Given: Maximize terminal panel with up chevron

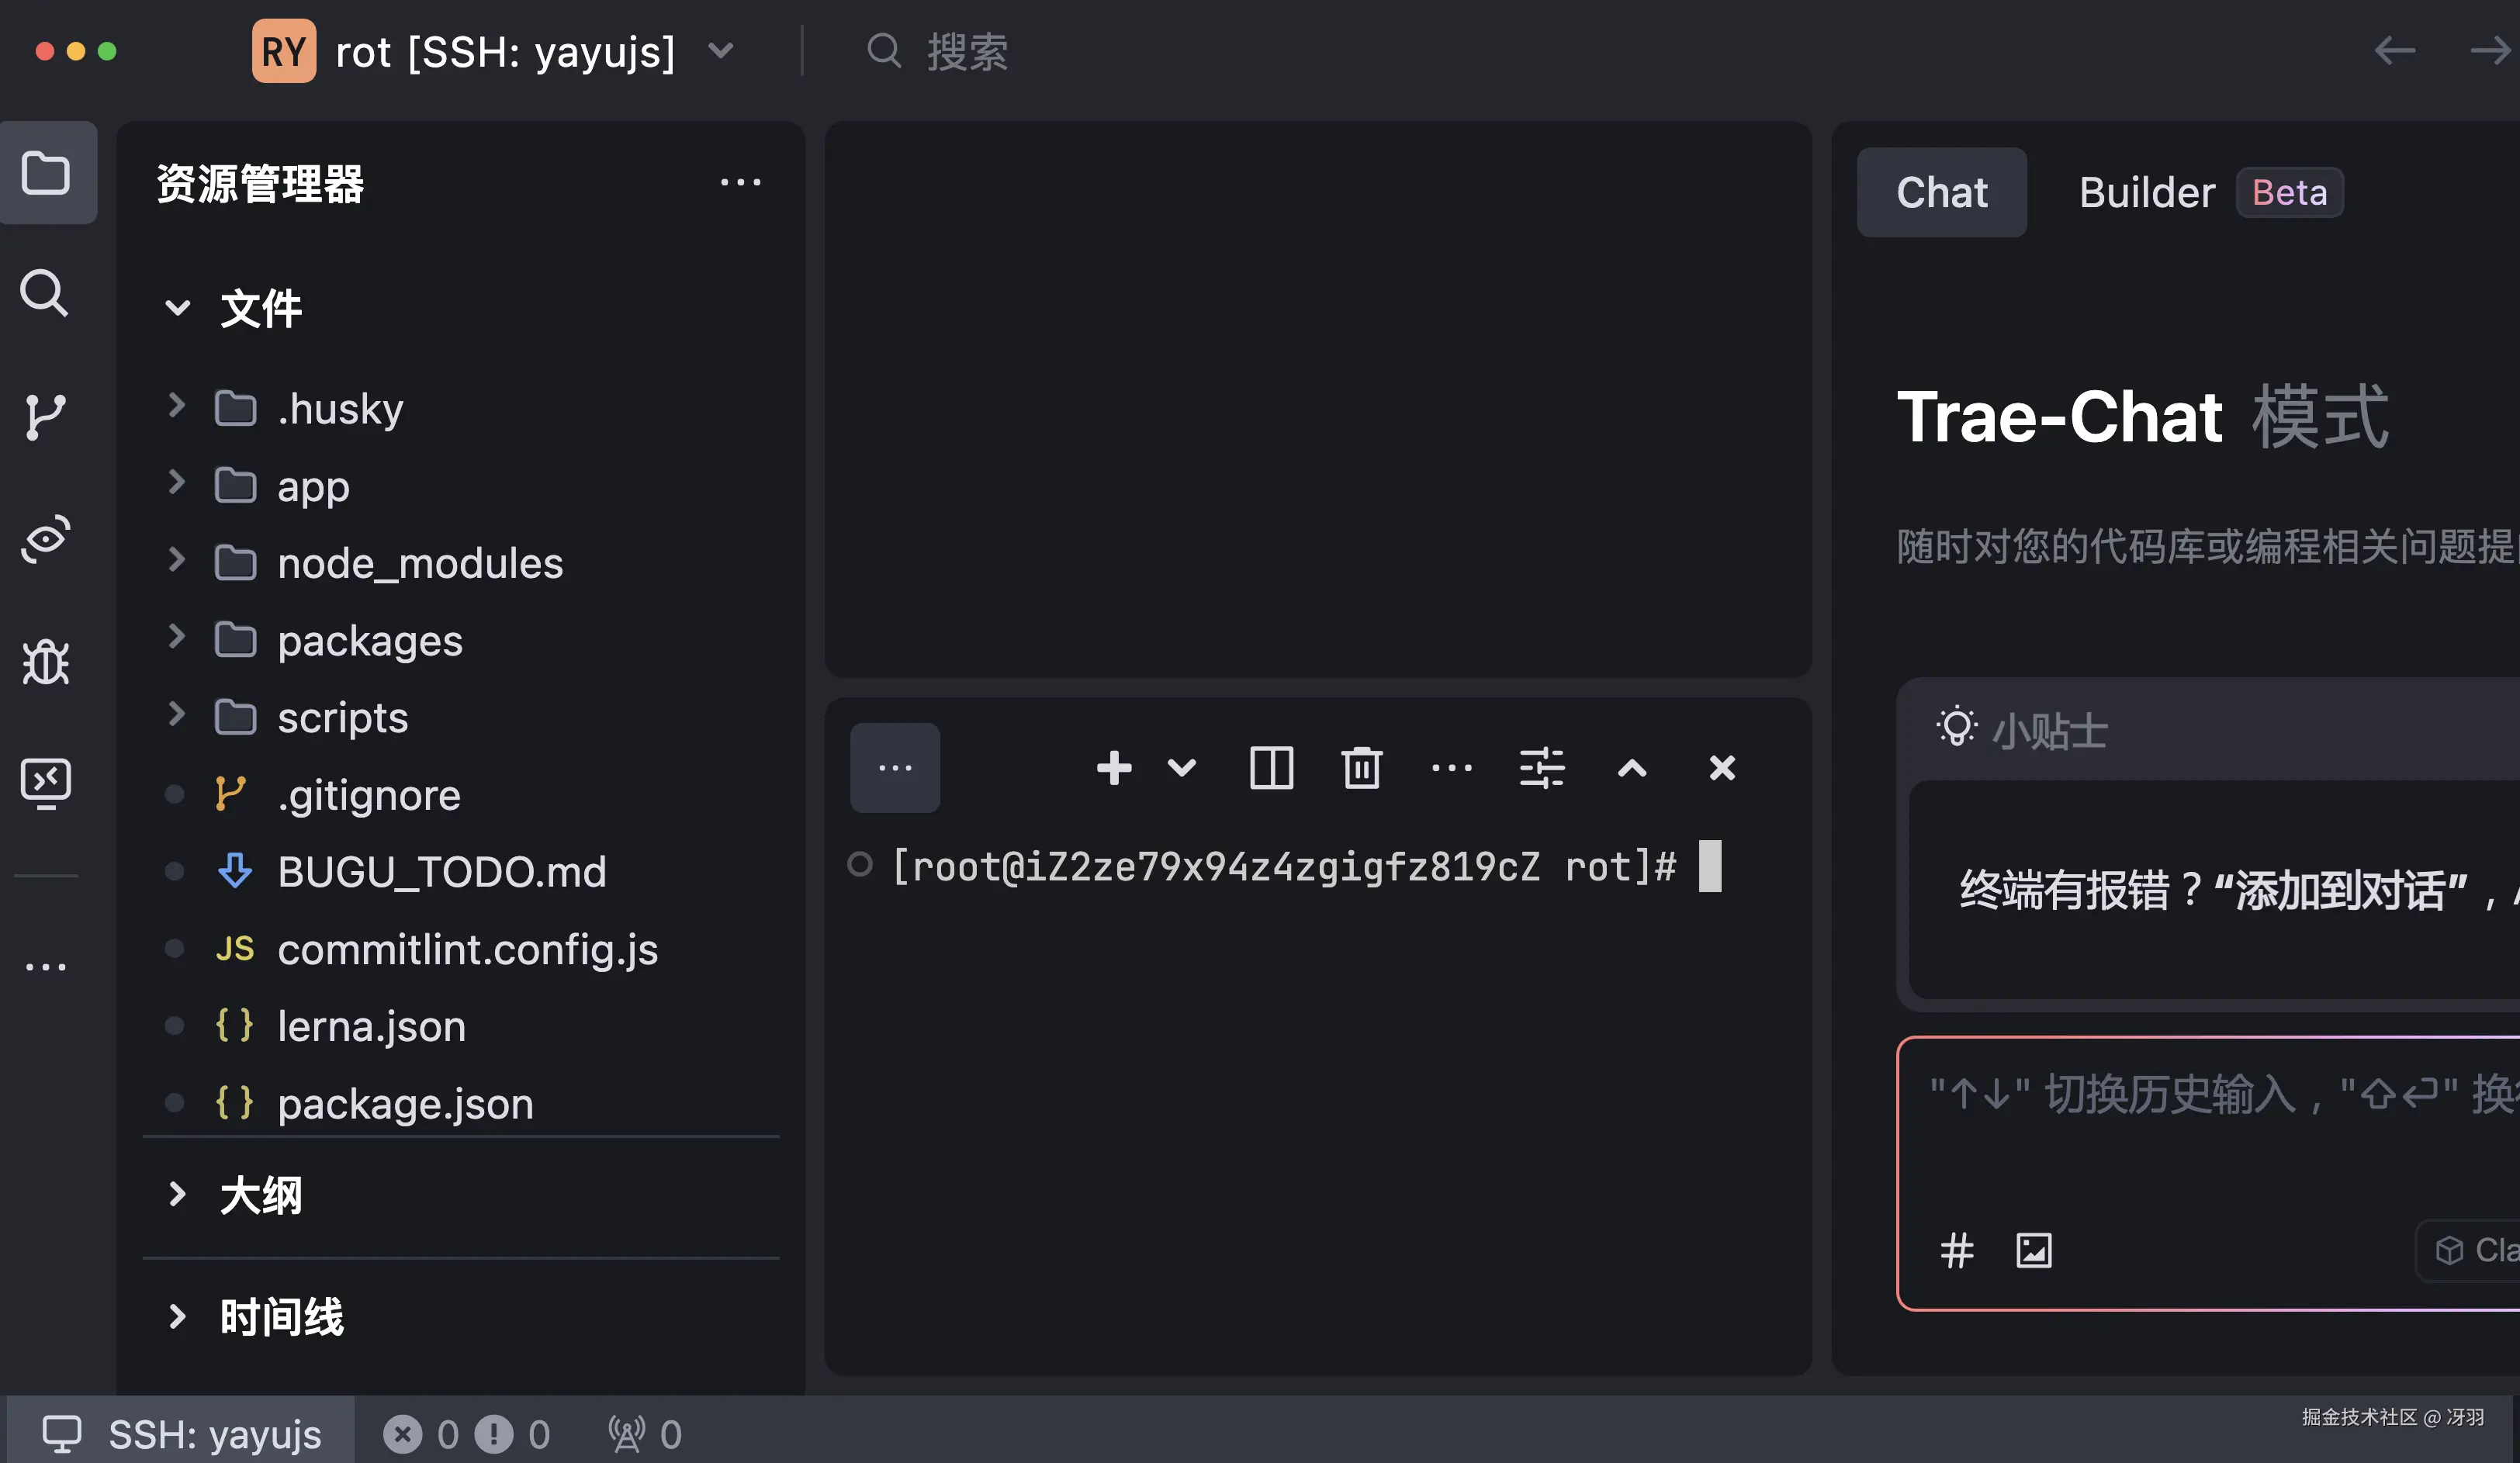Looking at the screenshot, I should tap(1632, 768).
